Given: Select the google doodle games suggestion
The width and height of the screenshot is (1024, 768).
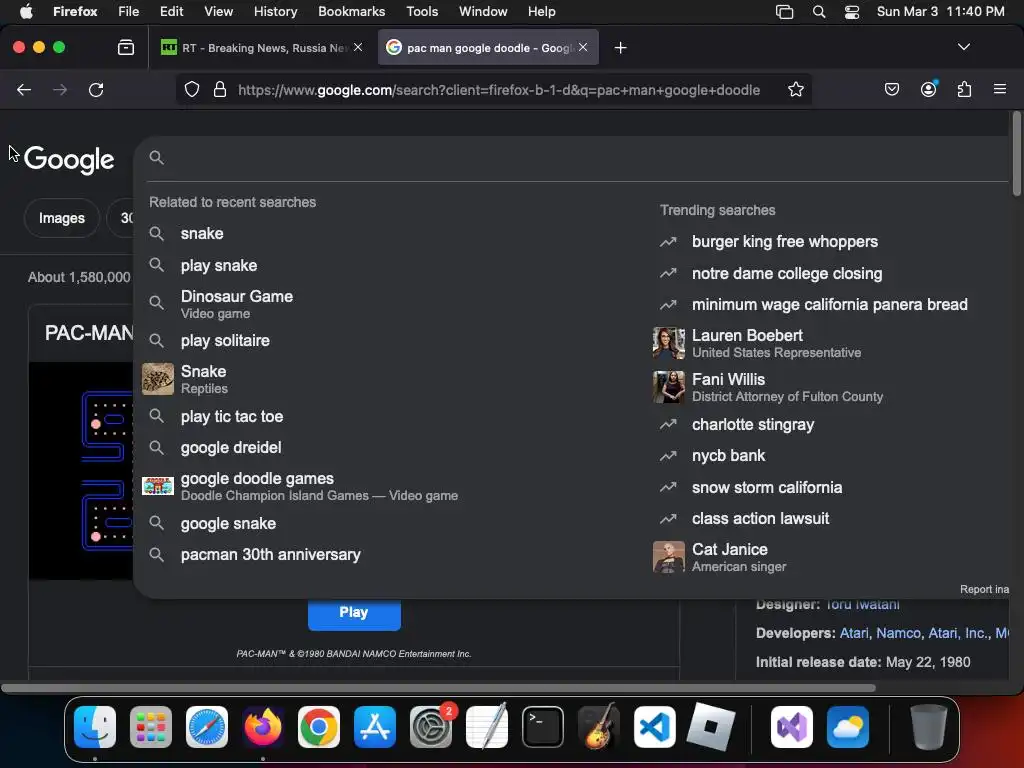Looking at the screenshot, I should [x=319, y=487].
